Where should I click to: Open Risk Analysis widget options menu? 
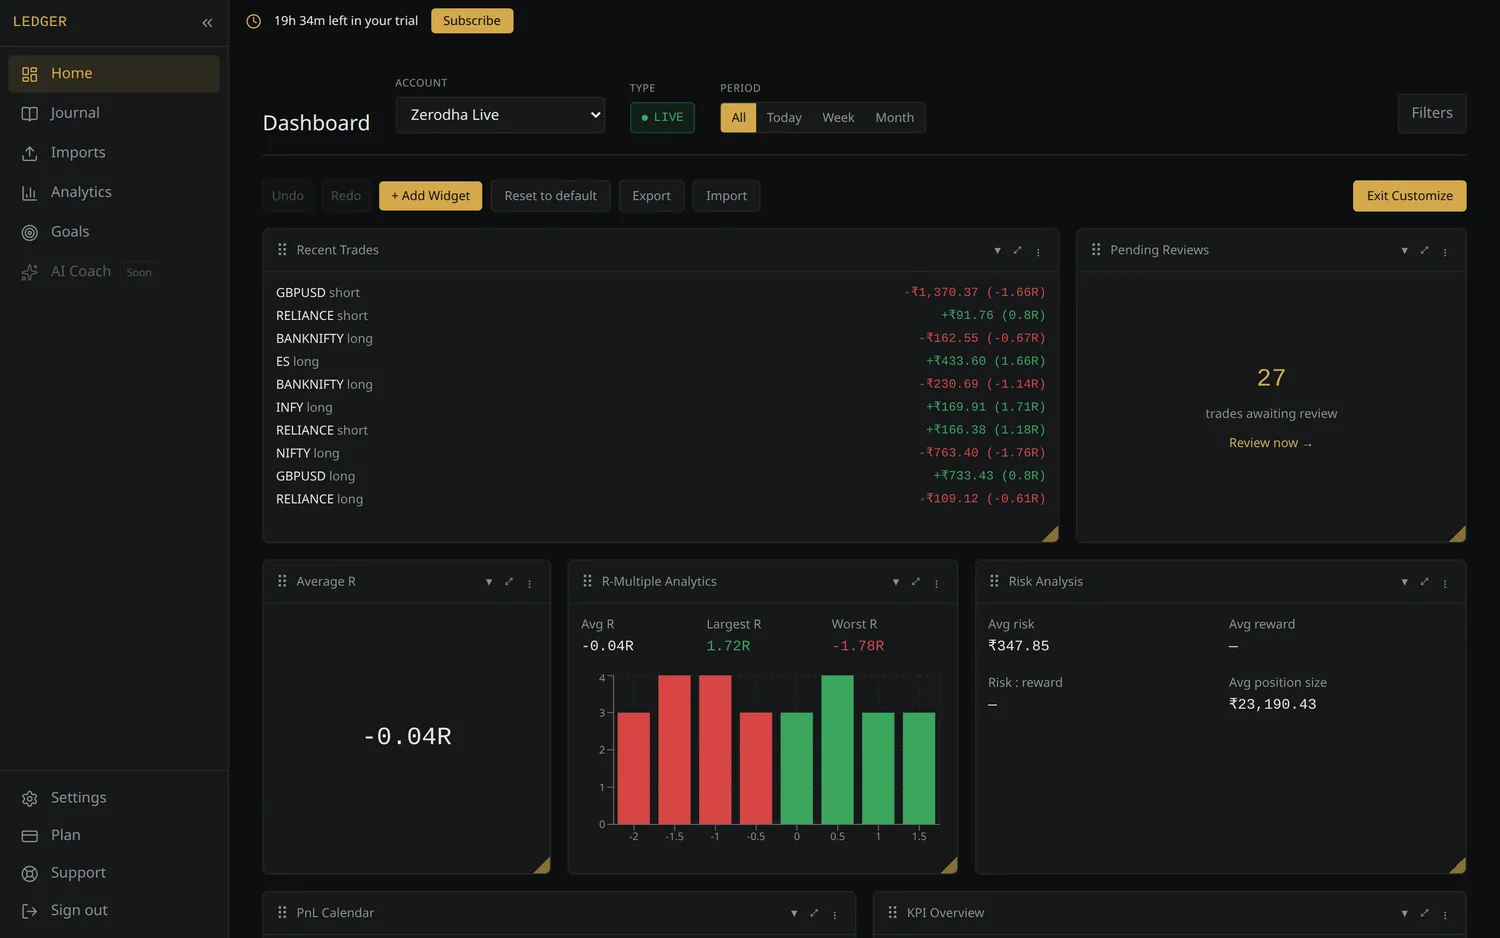(x=1445, y=583)
